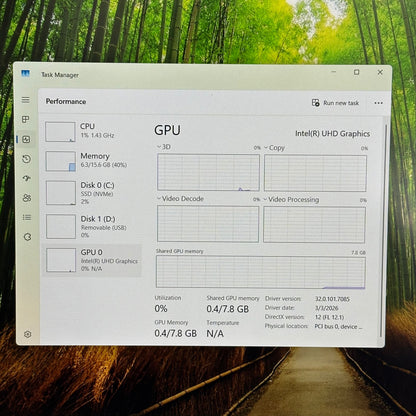Click the physical location PCI bus 0 value
Image resolution: width=416 pixels, height=416 pixels.
coord(338,327)
